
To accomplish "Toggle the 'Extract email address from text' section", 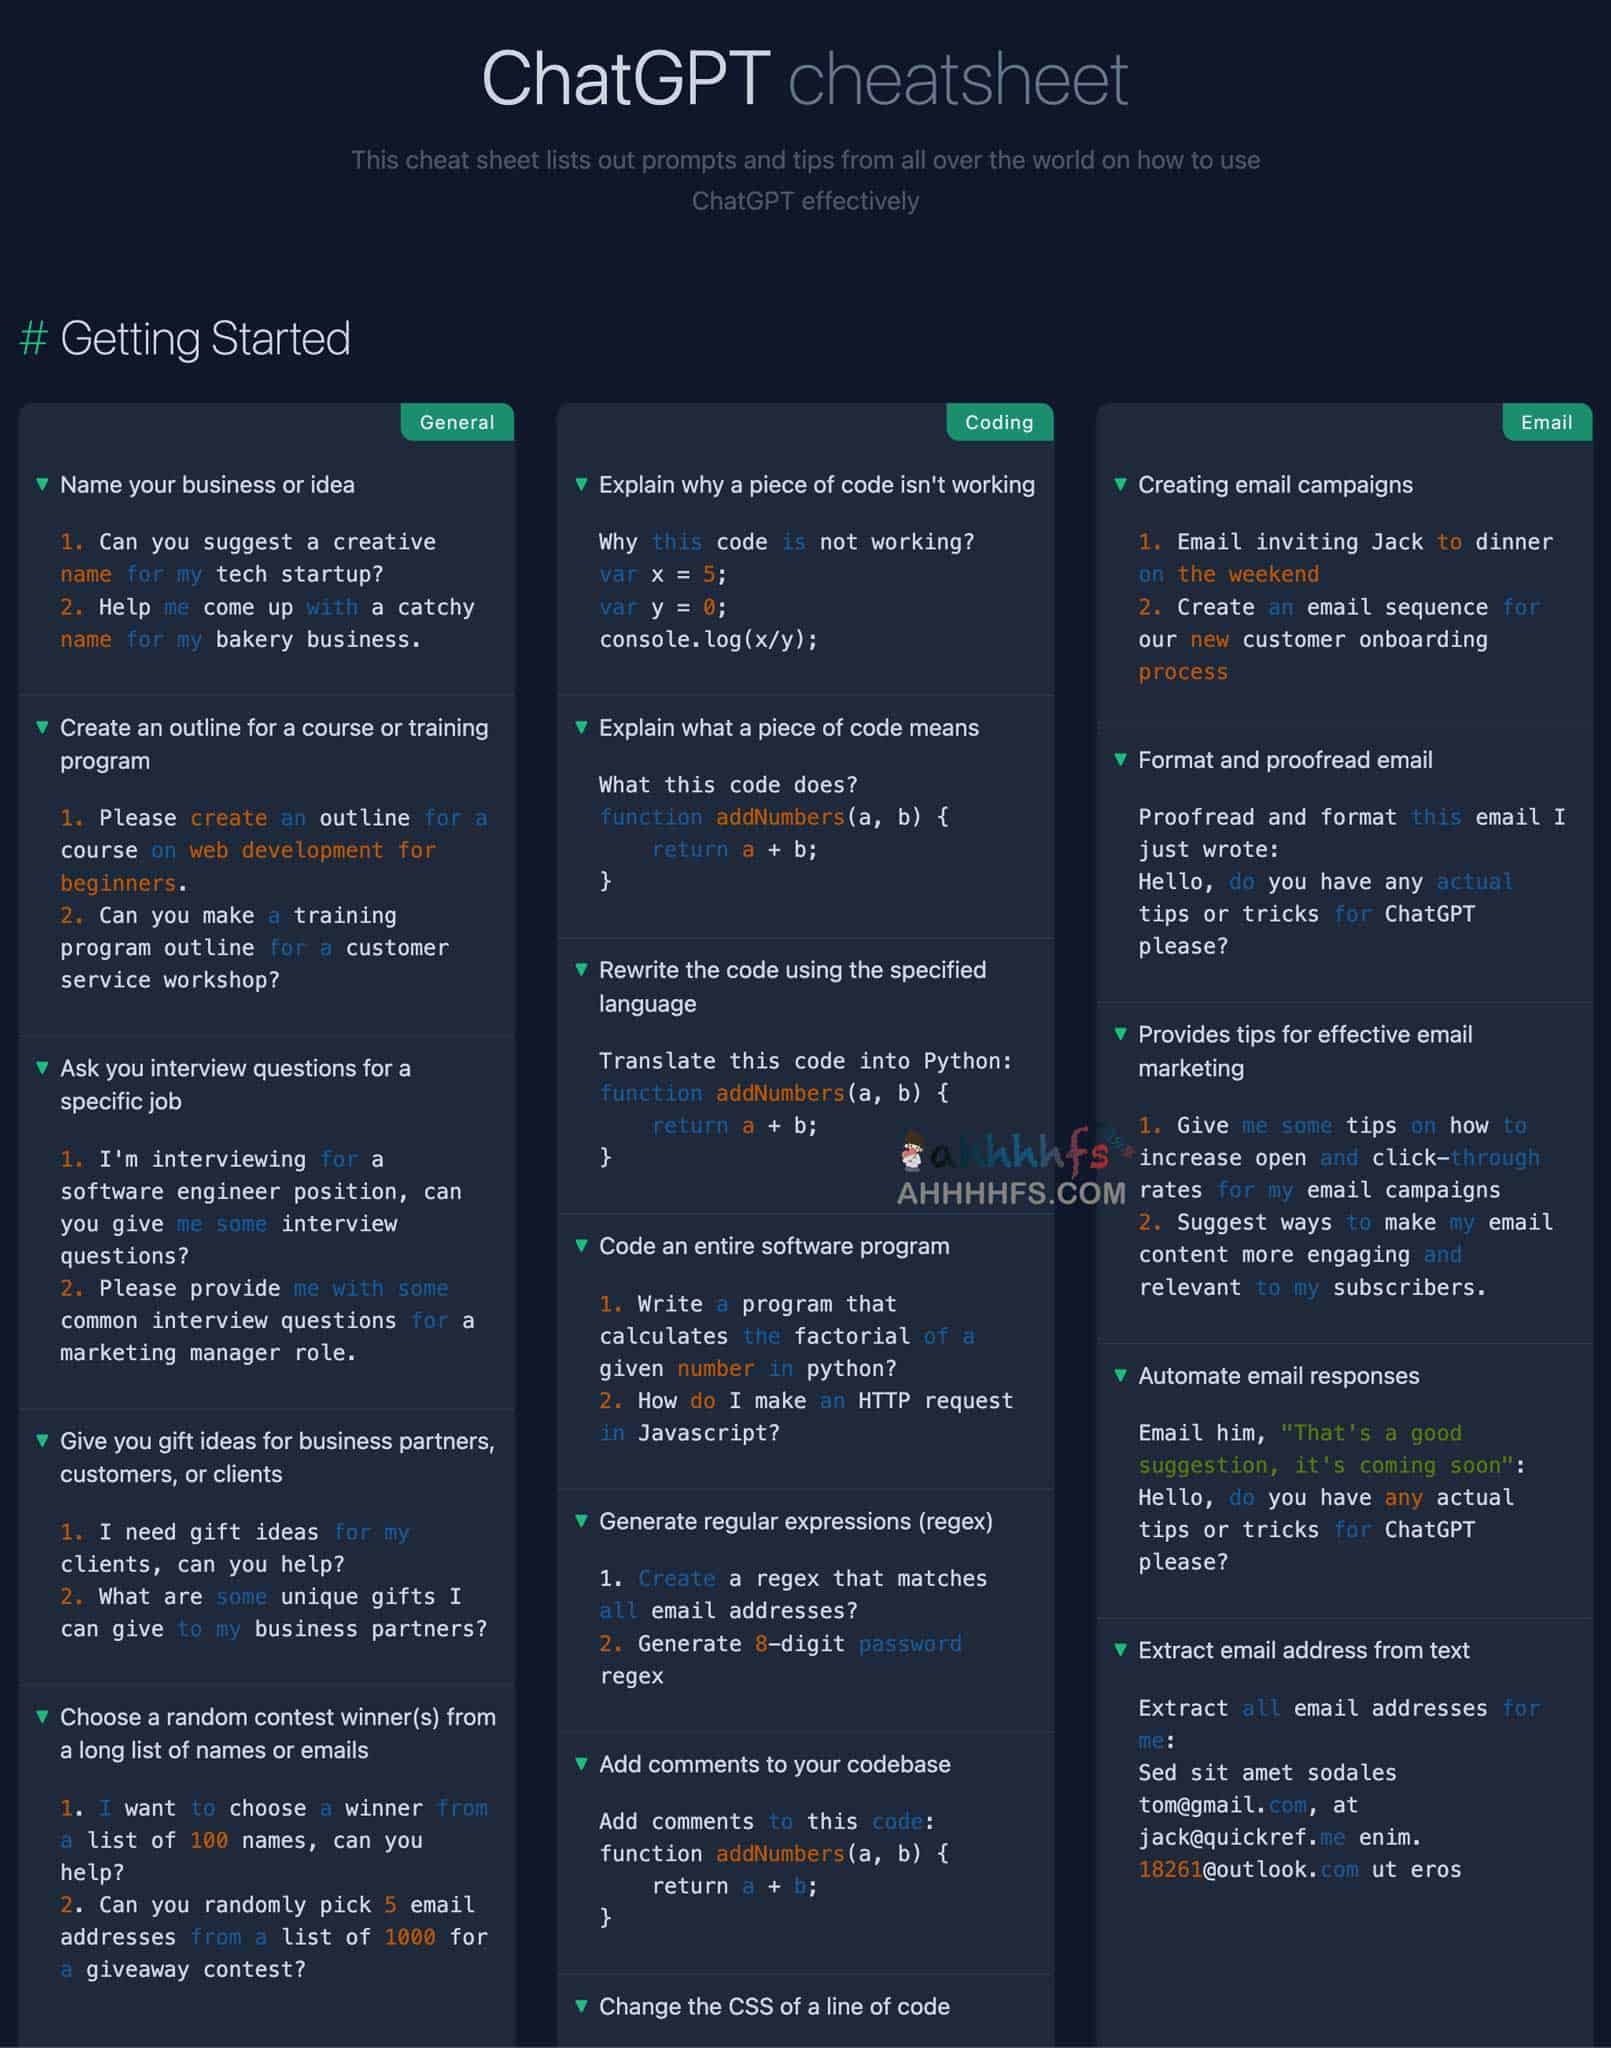I will [1121, 1651].
